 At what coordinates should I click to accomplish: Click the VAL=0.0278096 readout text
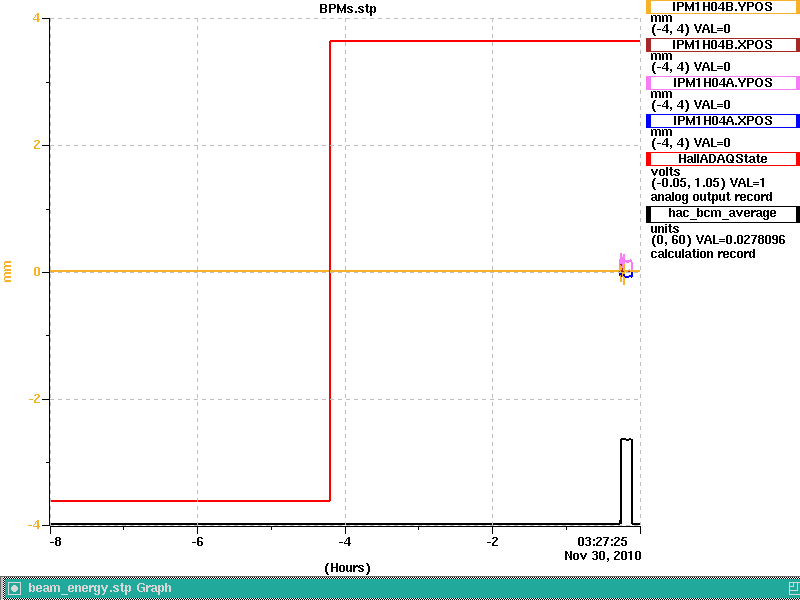click(x=741, y=240)
